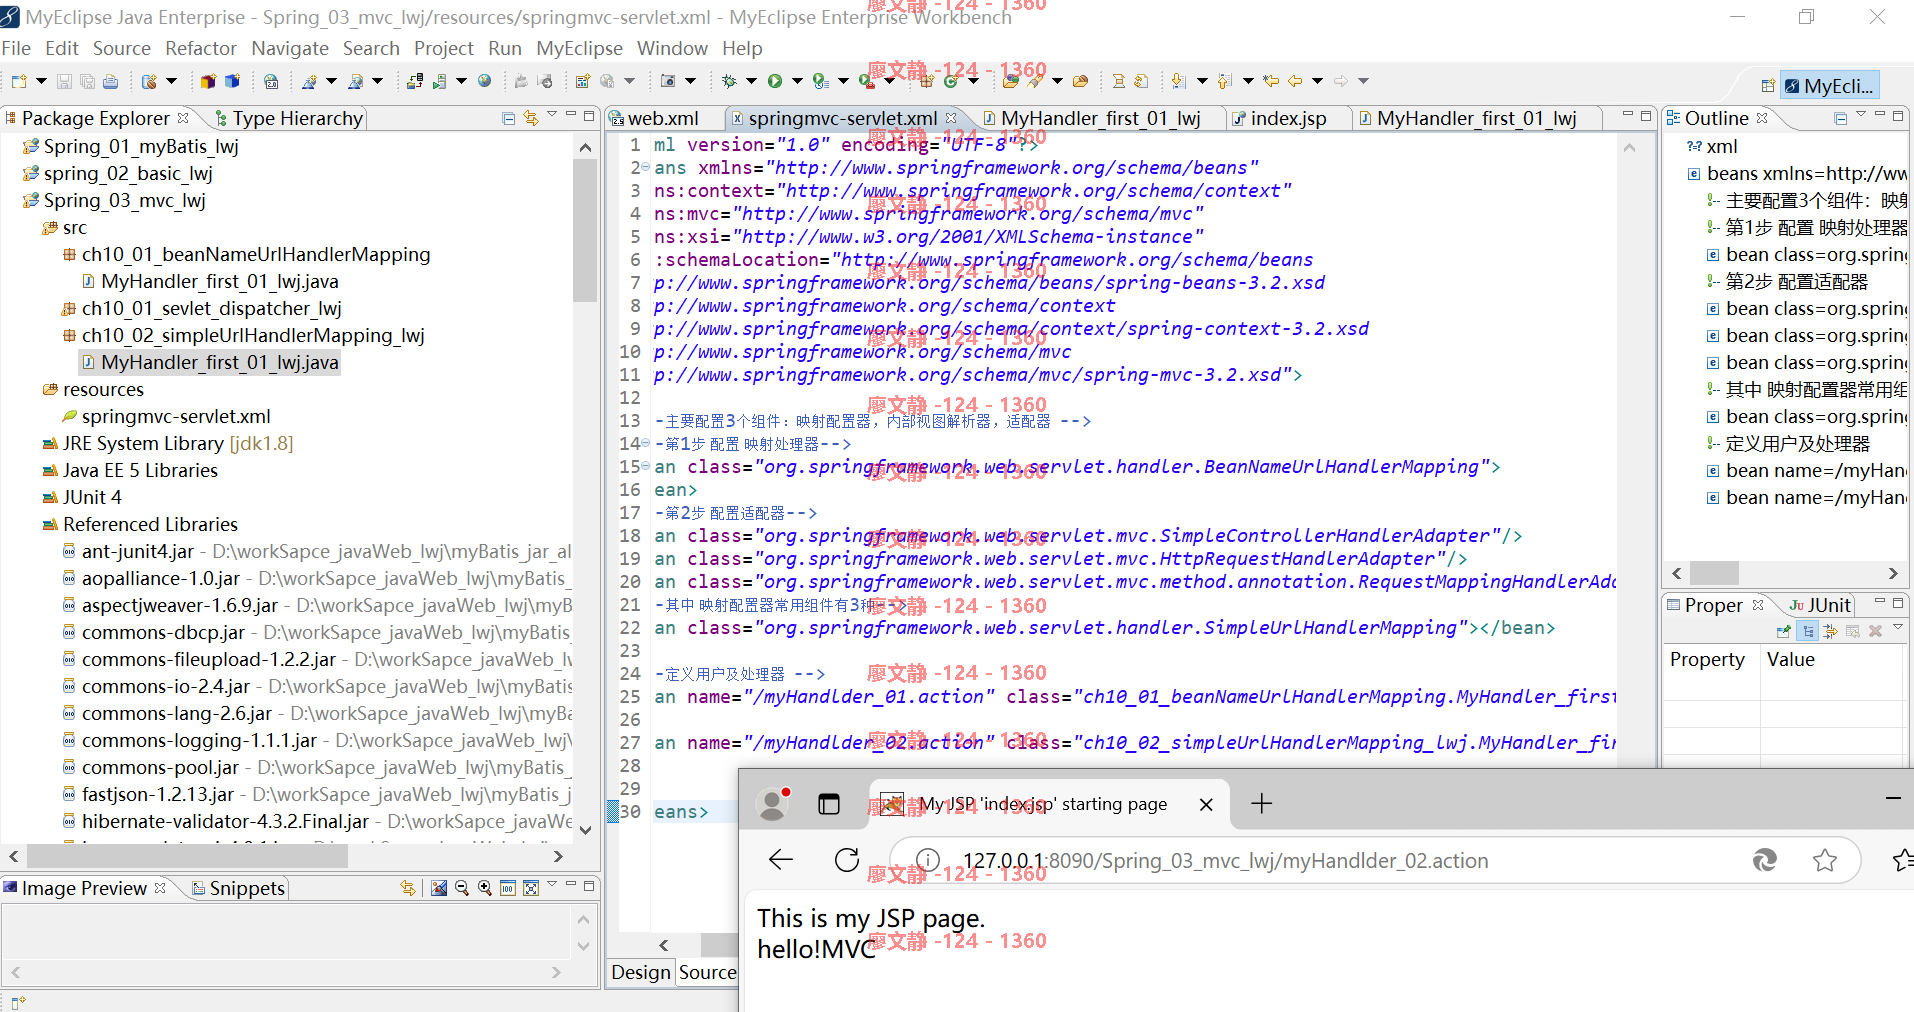1914x1012 pixels.
Task: Open the MyEclipse menu
Action: tap(579, 48)
